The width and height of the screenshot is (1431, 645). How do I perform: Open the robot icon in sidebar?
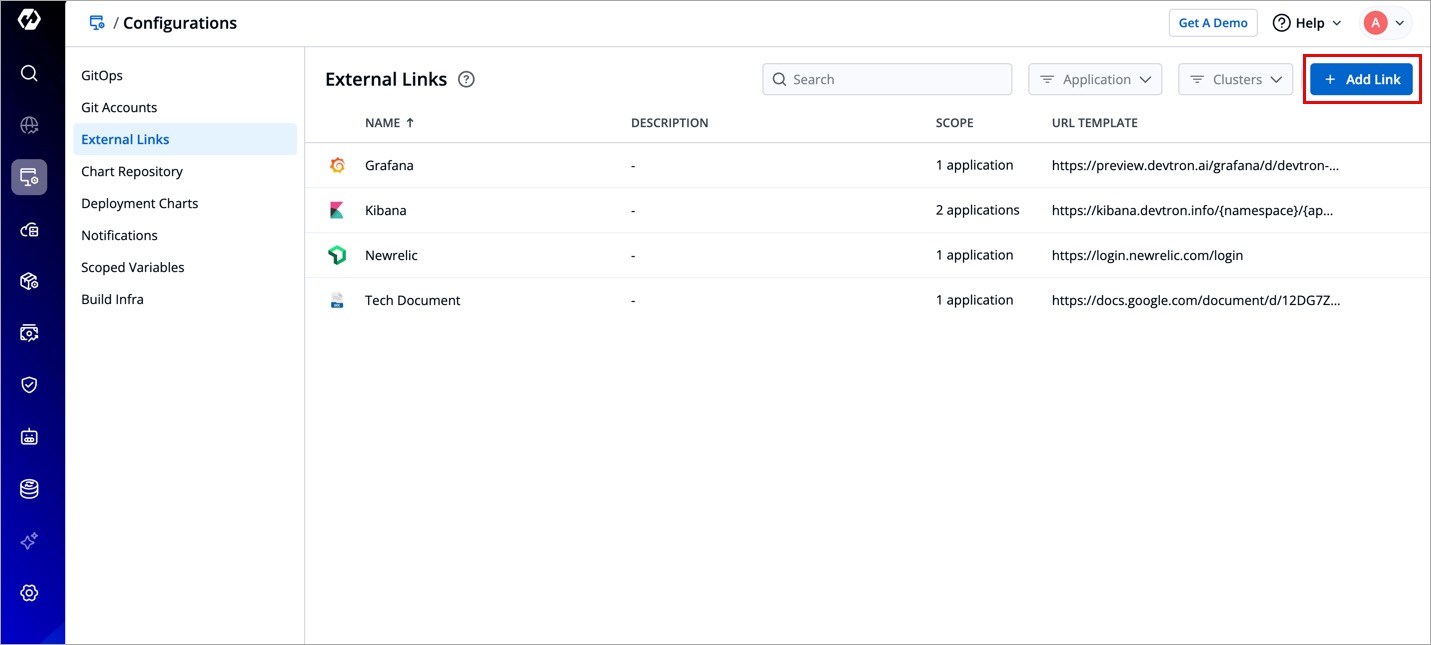point(29,437)
